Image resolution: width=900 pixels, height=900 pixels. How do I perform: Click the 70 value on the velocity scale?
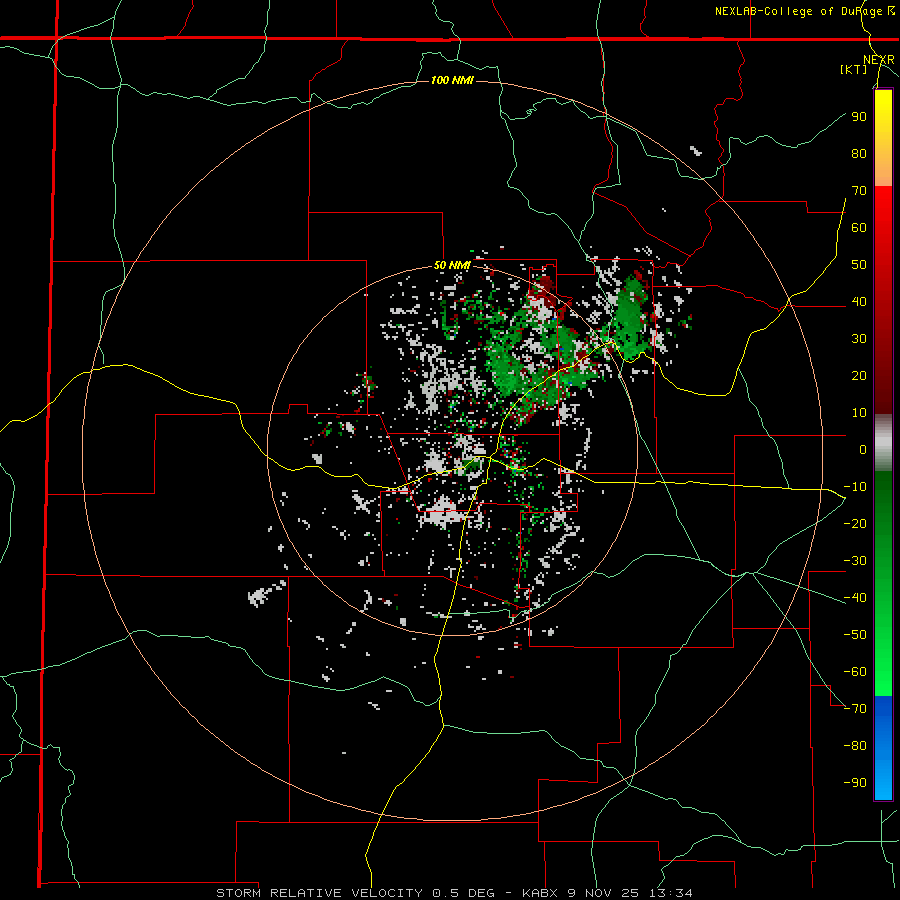pyautogui.click(x=859, y=191)
